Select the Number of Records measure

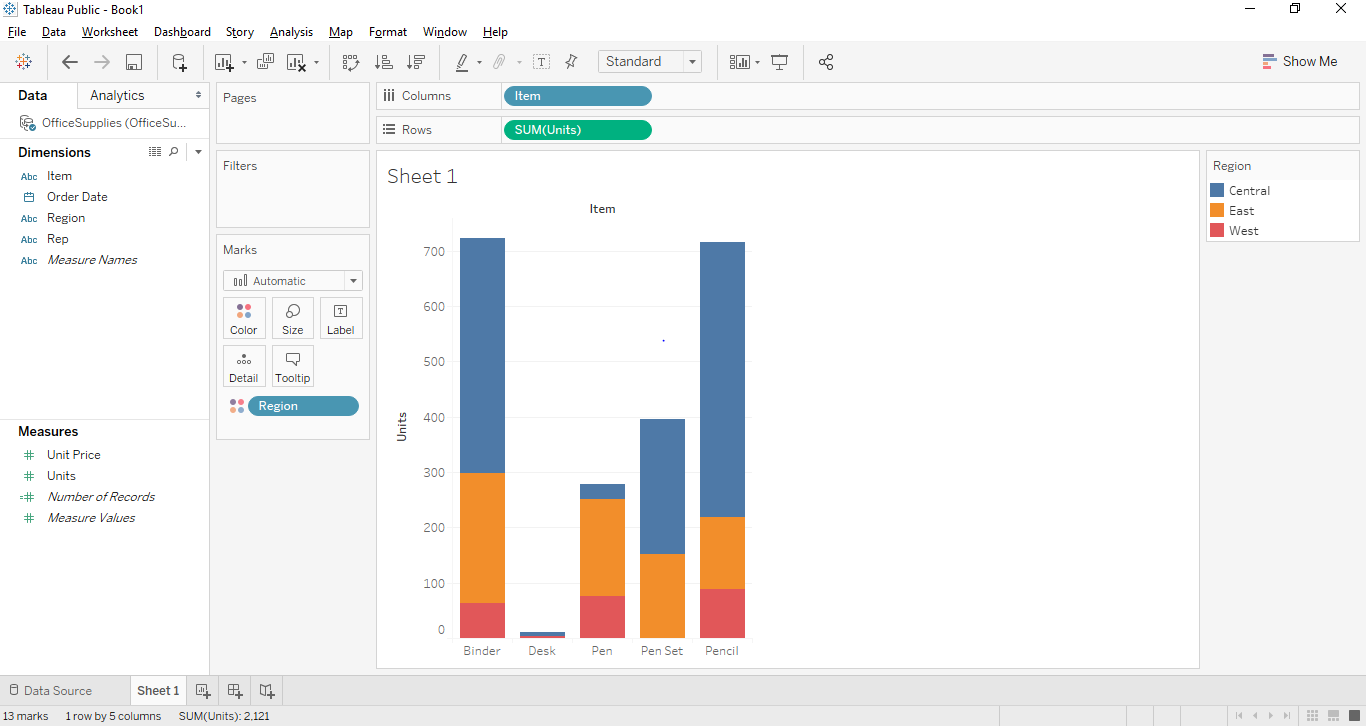coord(101,497)
